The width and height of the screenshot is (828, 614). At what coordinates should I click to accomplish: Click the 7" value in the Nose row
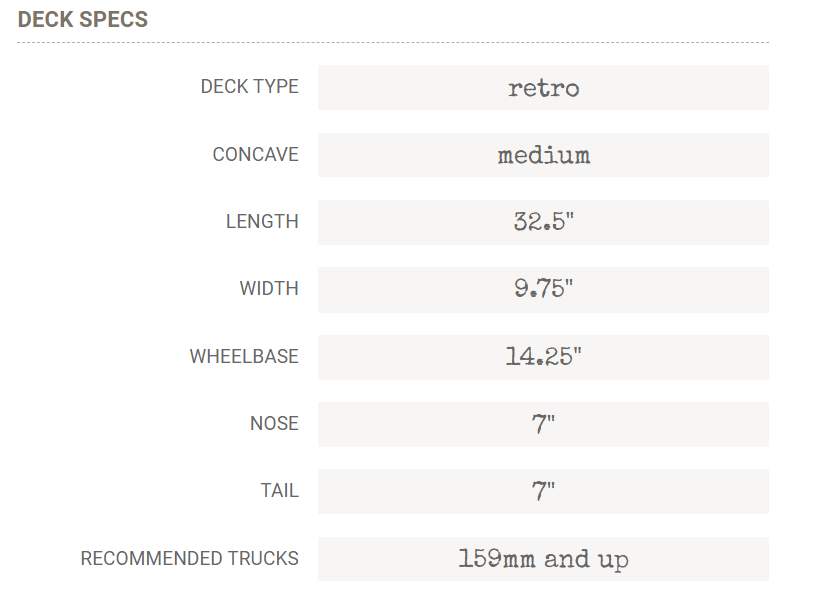point(543,424)
